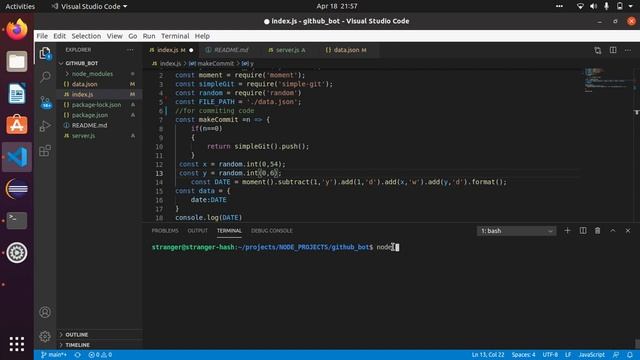Open the View menu
This screenshot has width=640, height=360.
(x=115, y=36)
